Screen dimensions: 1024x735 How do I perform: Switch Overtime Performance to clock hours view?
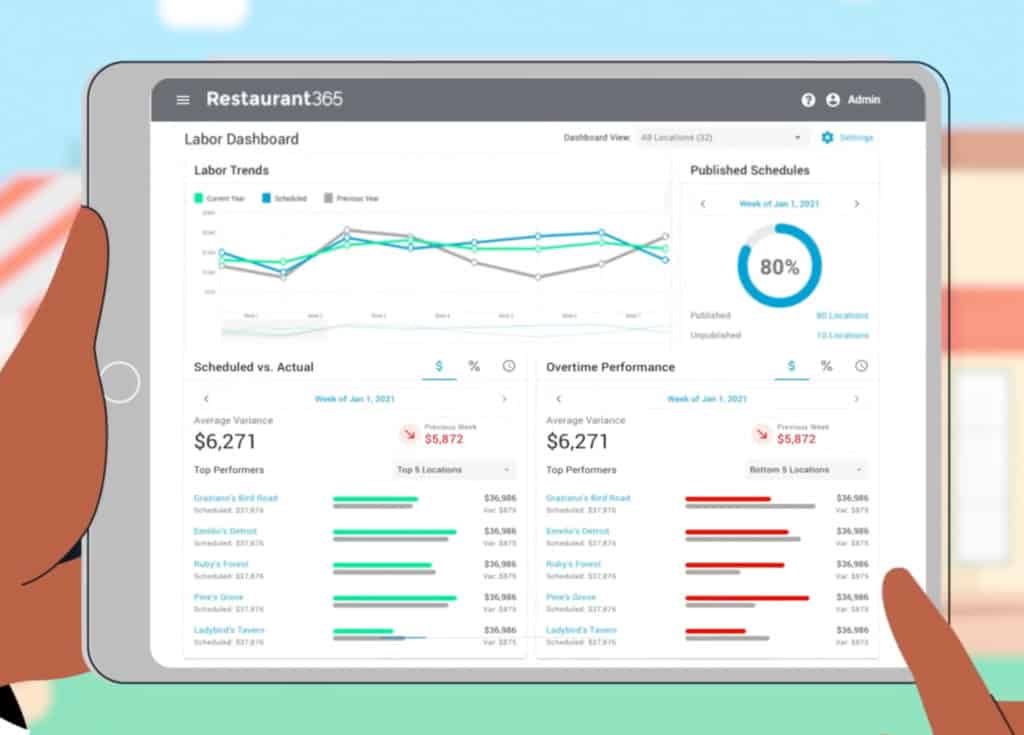coord(861,367)
